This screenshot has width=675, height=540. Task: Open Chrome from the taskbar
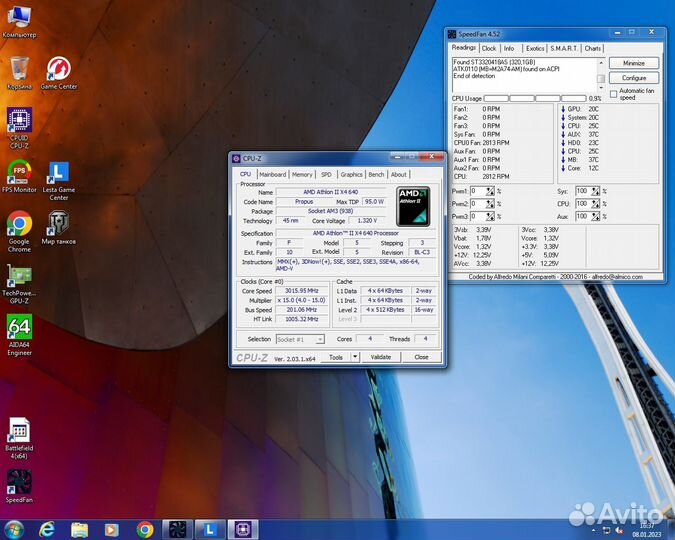145,530
